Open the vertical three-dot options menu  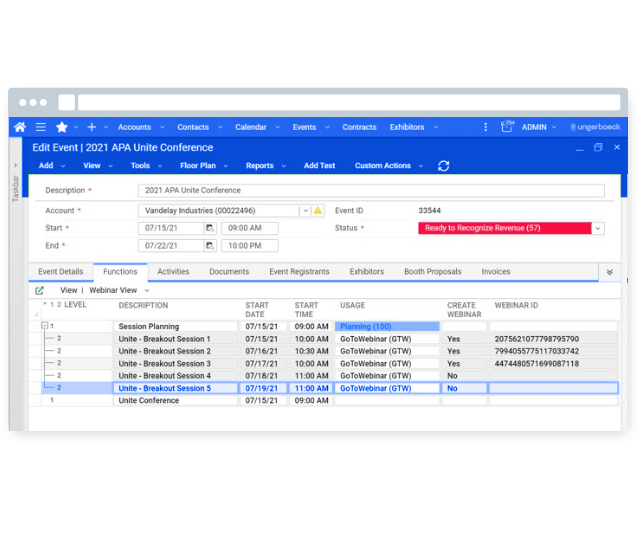click(486, 127)
